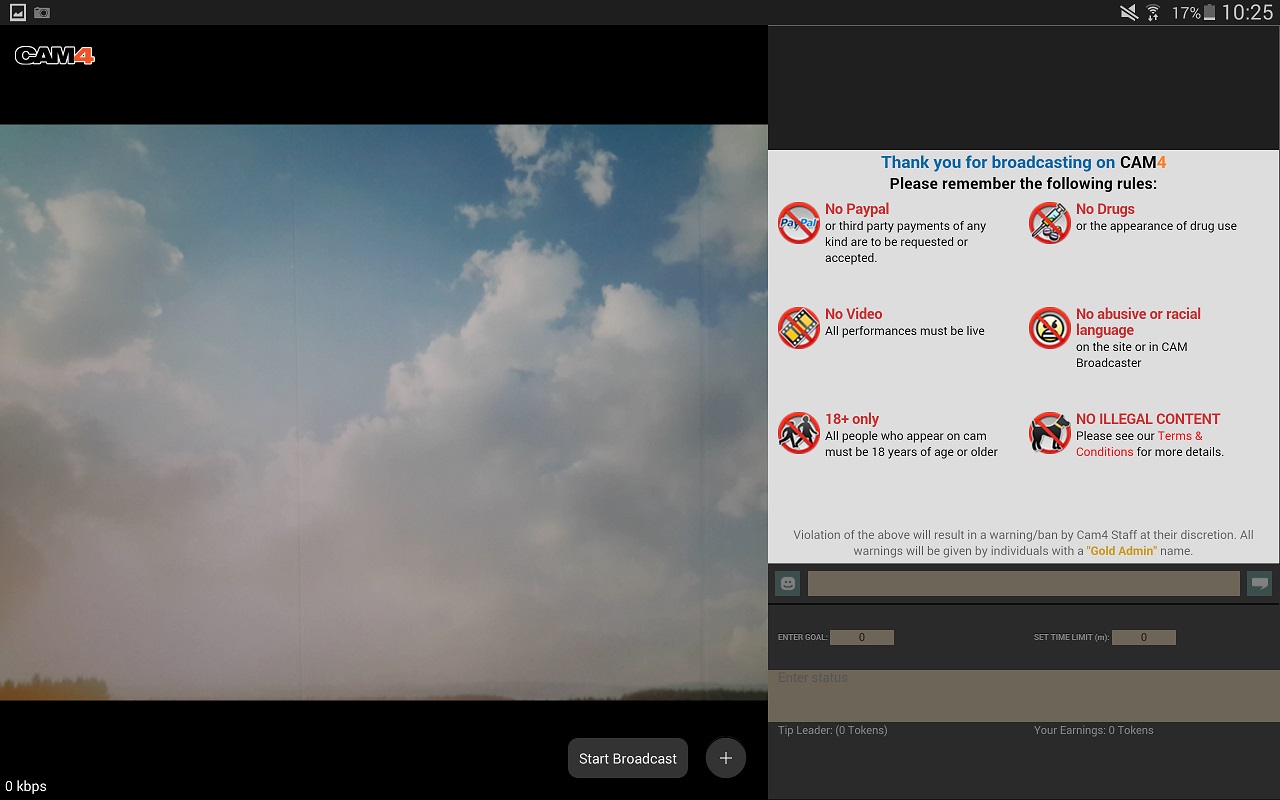Click the No Video filmstrip icon

click(x=798, y=328)
